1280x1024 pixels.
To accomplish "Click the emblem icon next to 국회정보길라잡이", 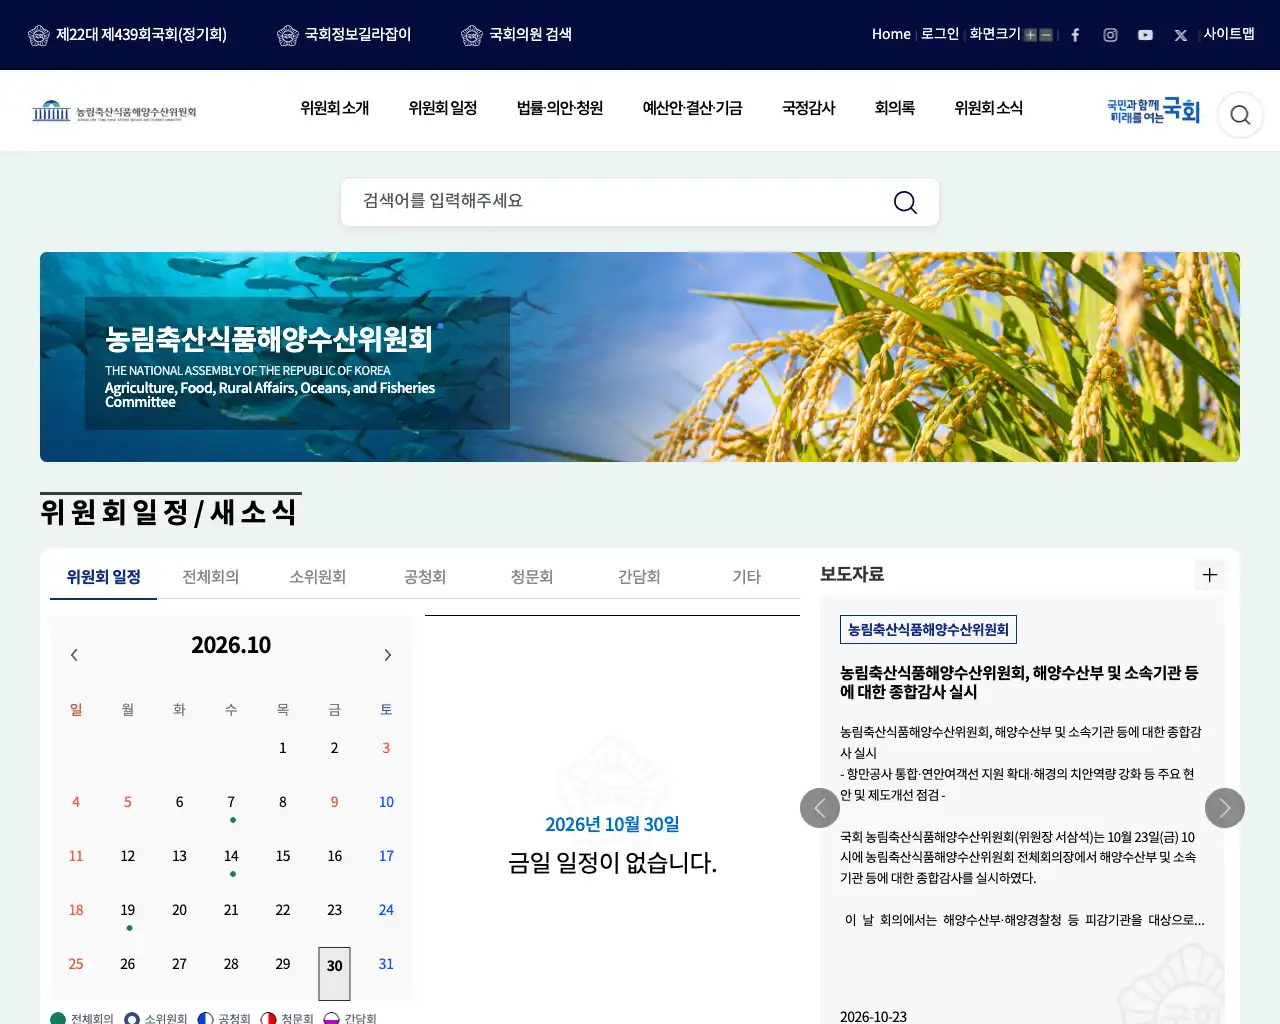I will pyautogui.click(x=288, y=36).
